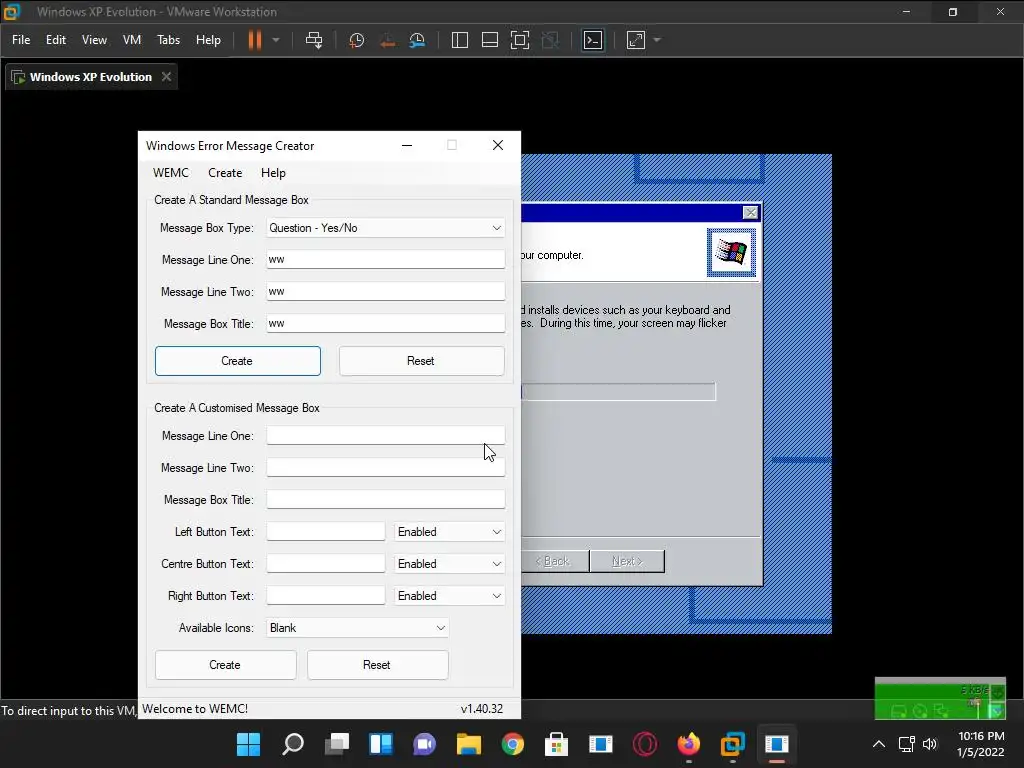Open the volume control in the tray
This screenshot has height=768, width=1024.
[x=930, y=744]
